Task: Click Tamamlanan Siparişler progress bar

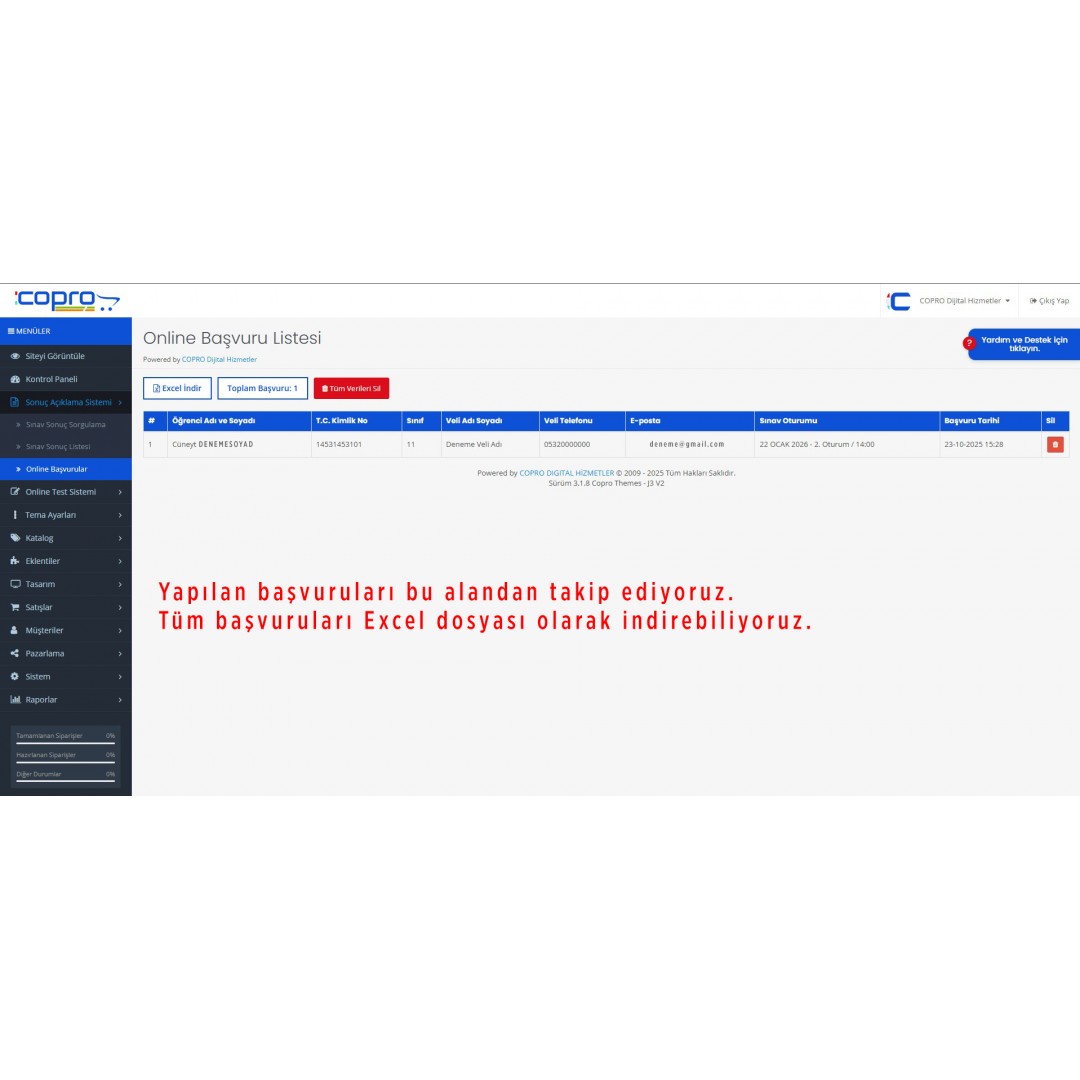Action: tap(65, 743)
